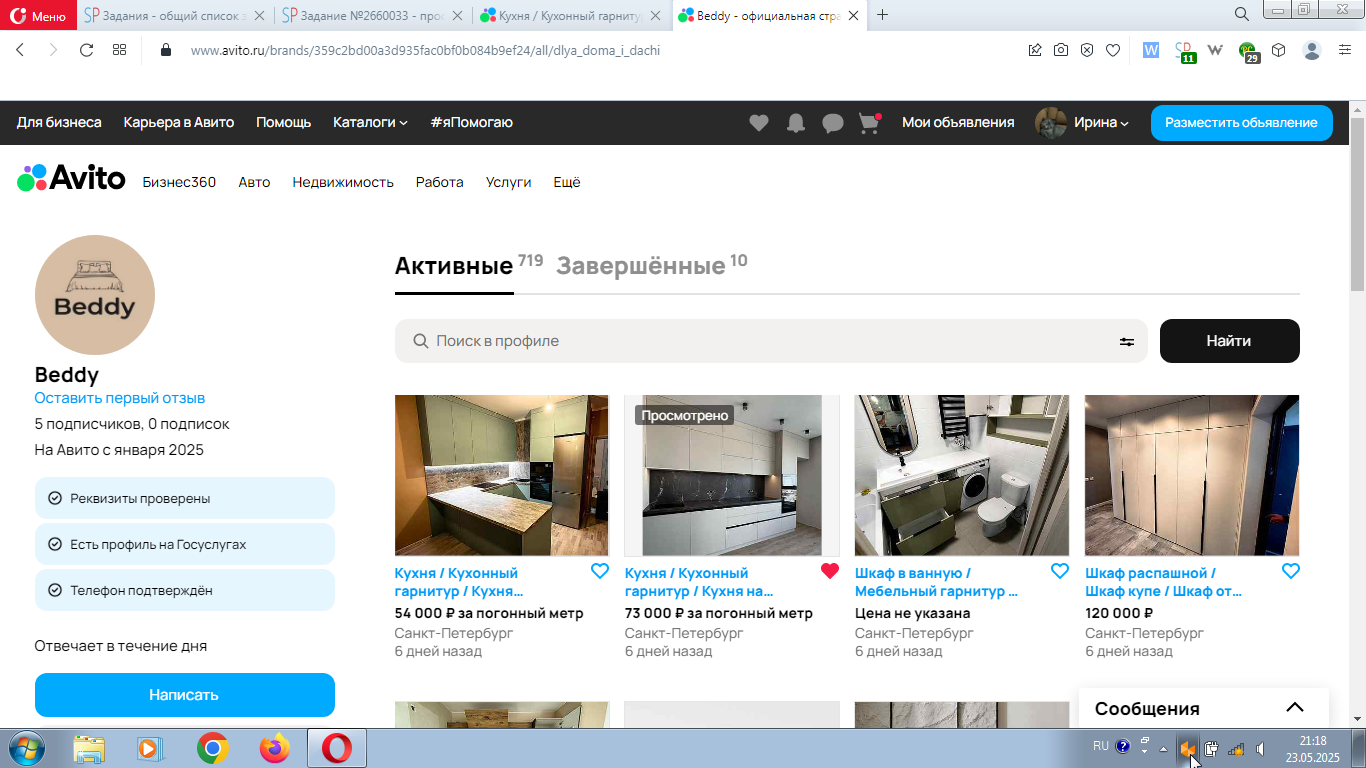
Task: Open the Ещё categories menu
Action: click(x=567, y=182)
